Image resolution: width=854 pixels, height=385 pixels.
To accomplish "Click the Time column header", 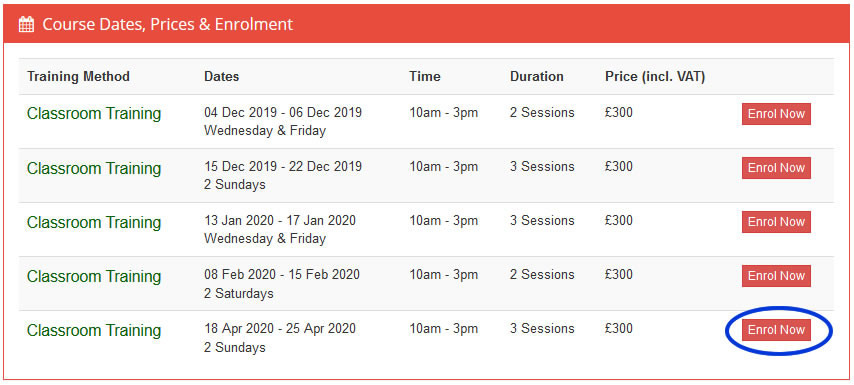I will (425, 76).
